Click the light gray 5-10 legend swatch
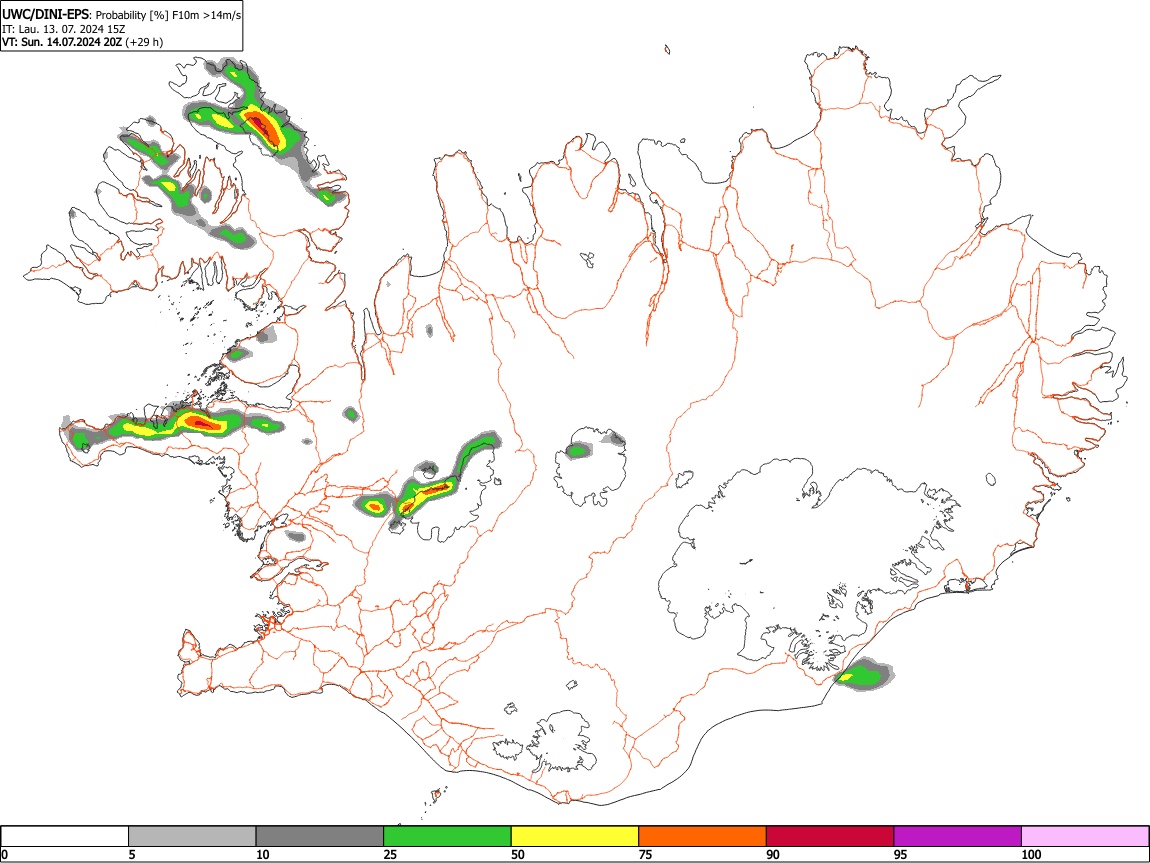The image size is (1150, 863). point(192,837)
